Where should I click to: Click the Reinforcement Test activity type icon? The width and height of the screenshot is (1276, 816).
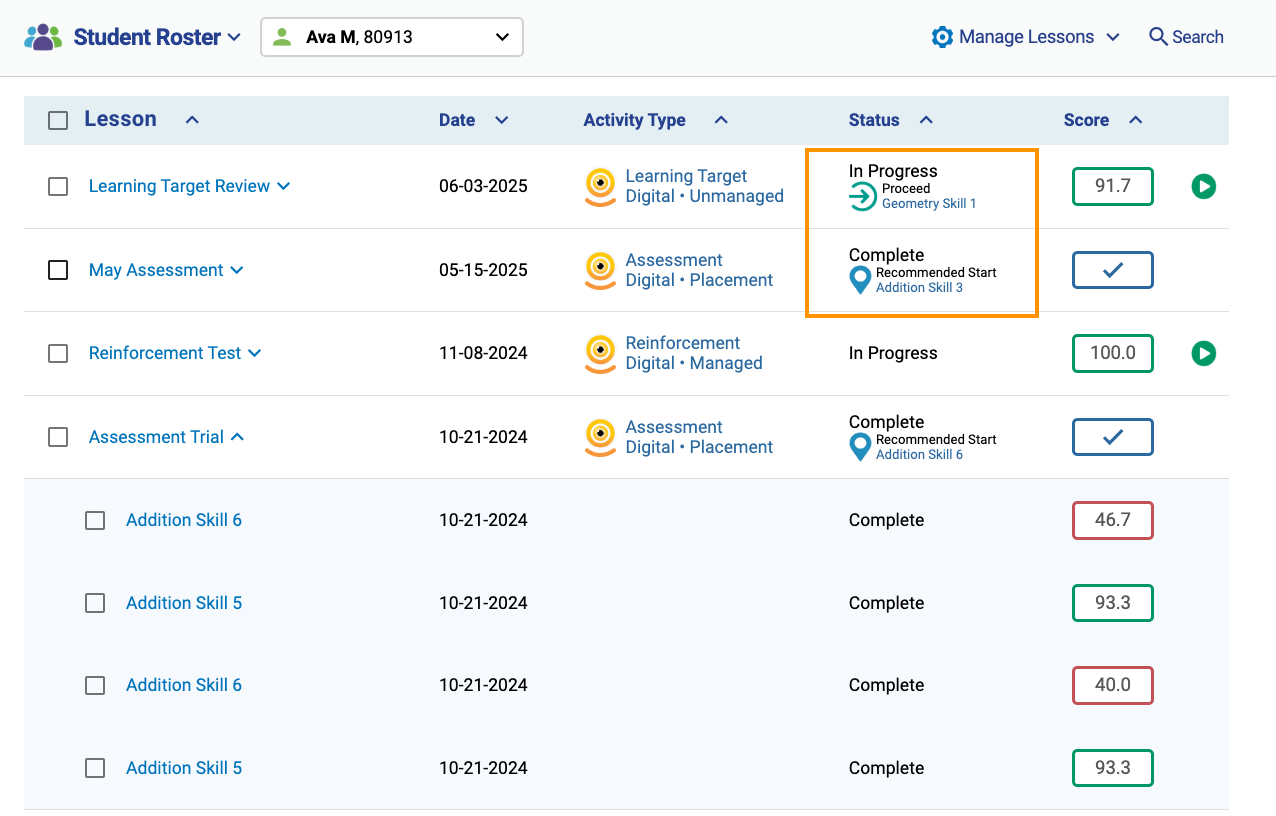600,354
